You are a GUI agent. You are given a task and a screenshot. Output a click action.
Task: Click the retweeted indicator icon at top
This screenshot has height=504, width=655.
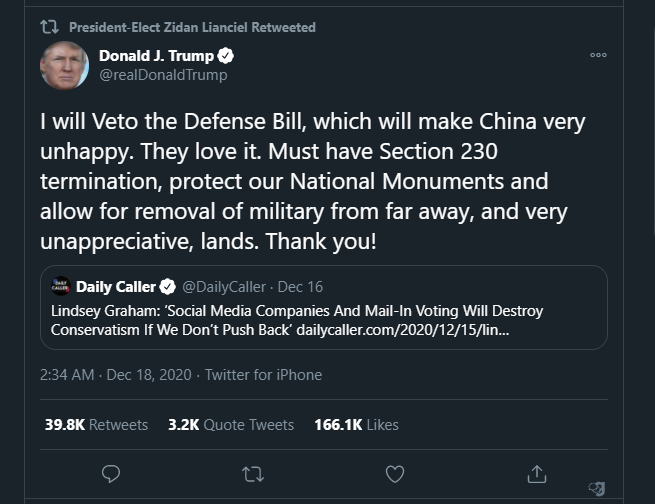tap(49, 27)
